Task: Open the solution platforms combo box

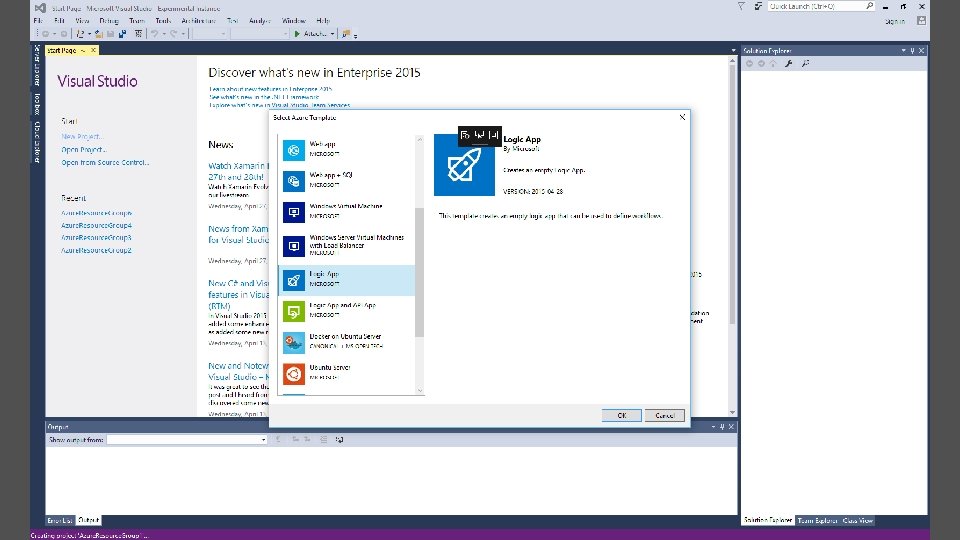Action: 260,34
